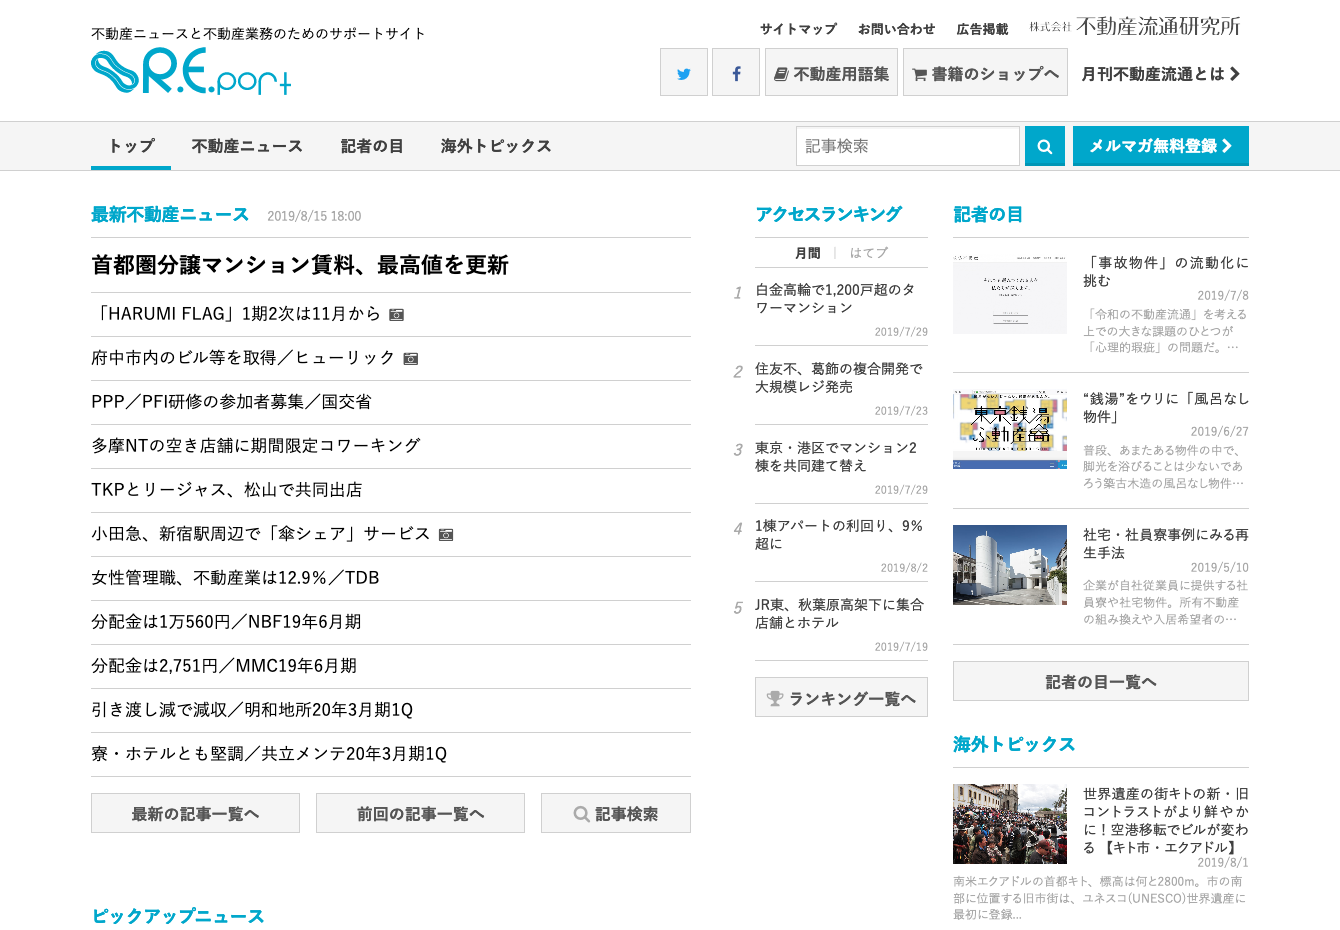Open article 多摩NTの空き店舗に期間限定コワーキング
This screenshot has height=930, width=1340.
click(256, 446)
